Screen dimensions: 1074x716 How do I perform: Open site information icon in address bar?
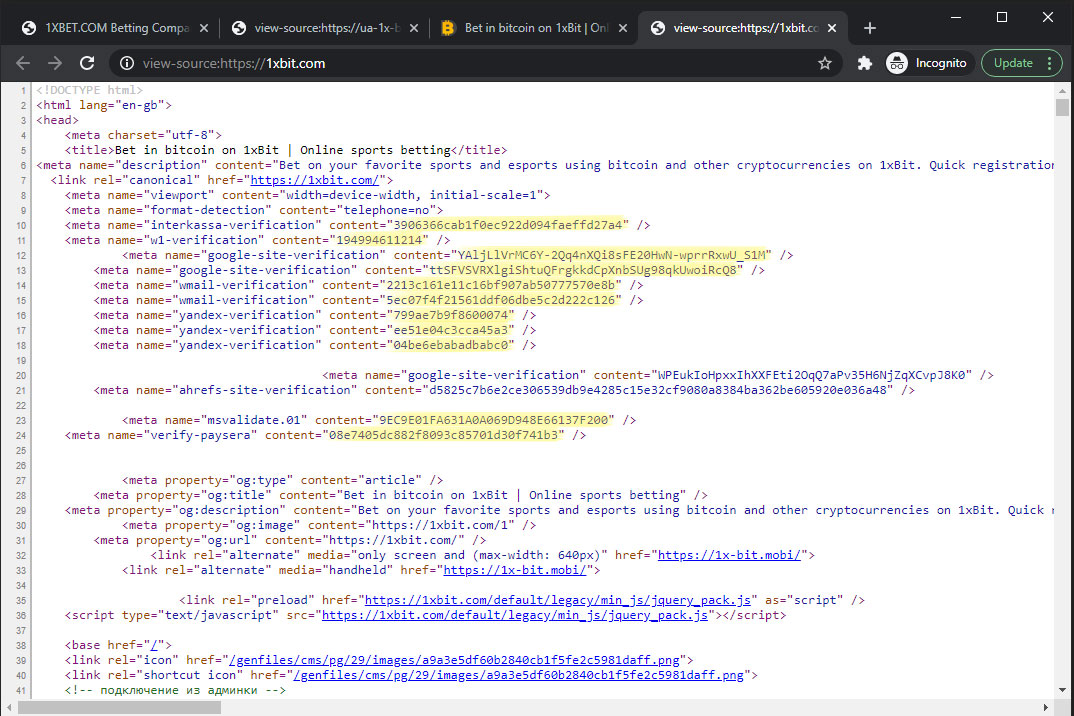pyautogui.click(x=127, y=63)
